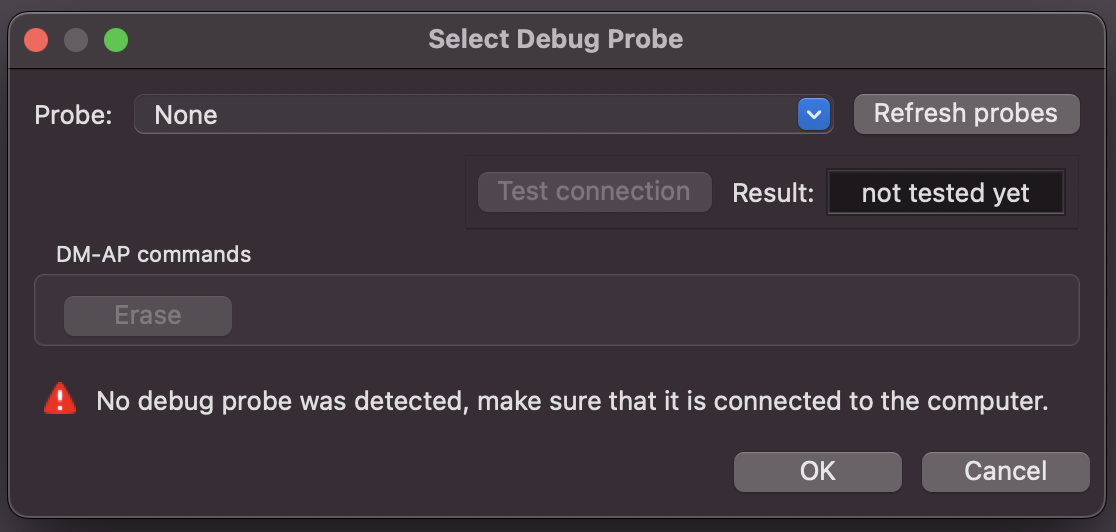
Task: Click the blue chevron on Probe dropdown
Action: tap(814, 115)
